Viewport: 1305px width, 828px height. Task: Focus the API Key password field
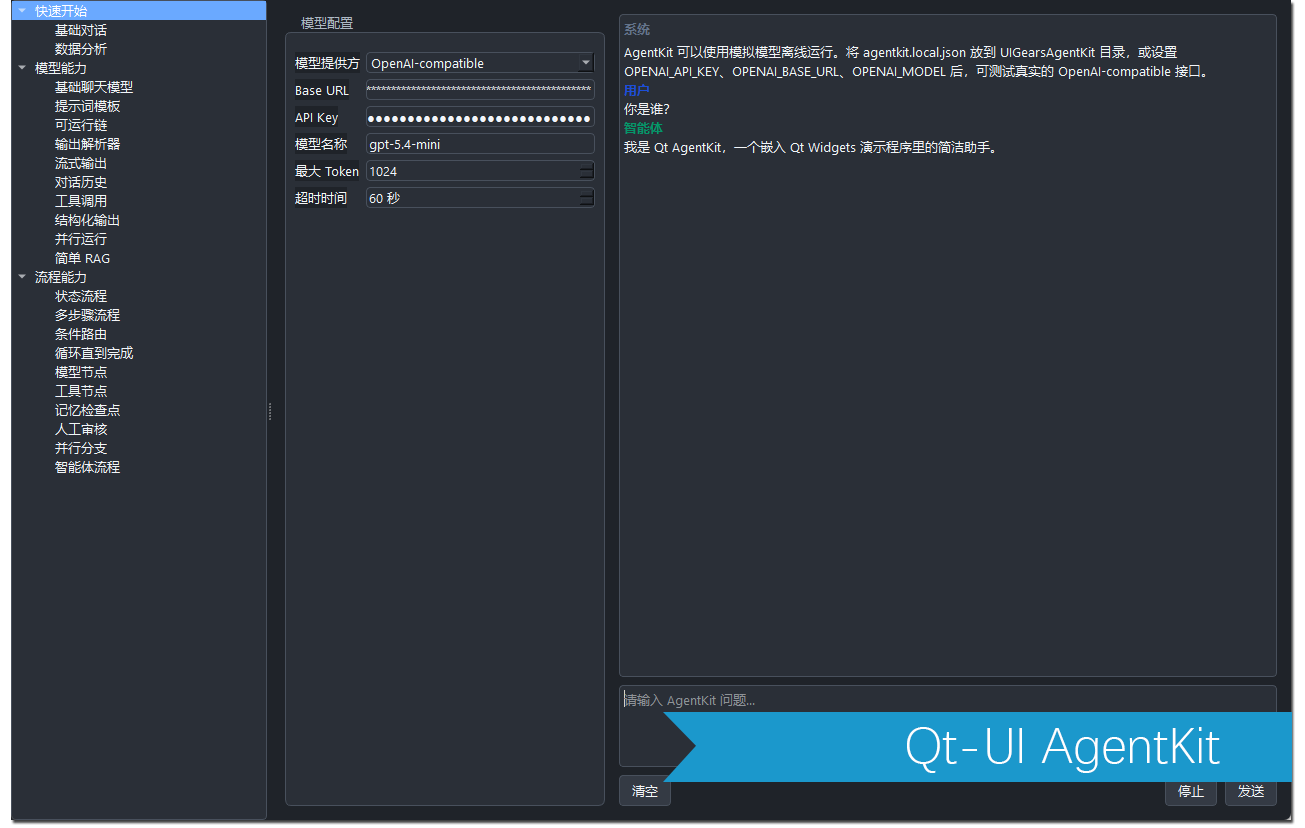coord(480,117)
